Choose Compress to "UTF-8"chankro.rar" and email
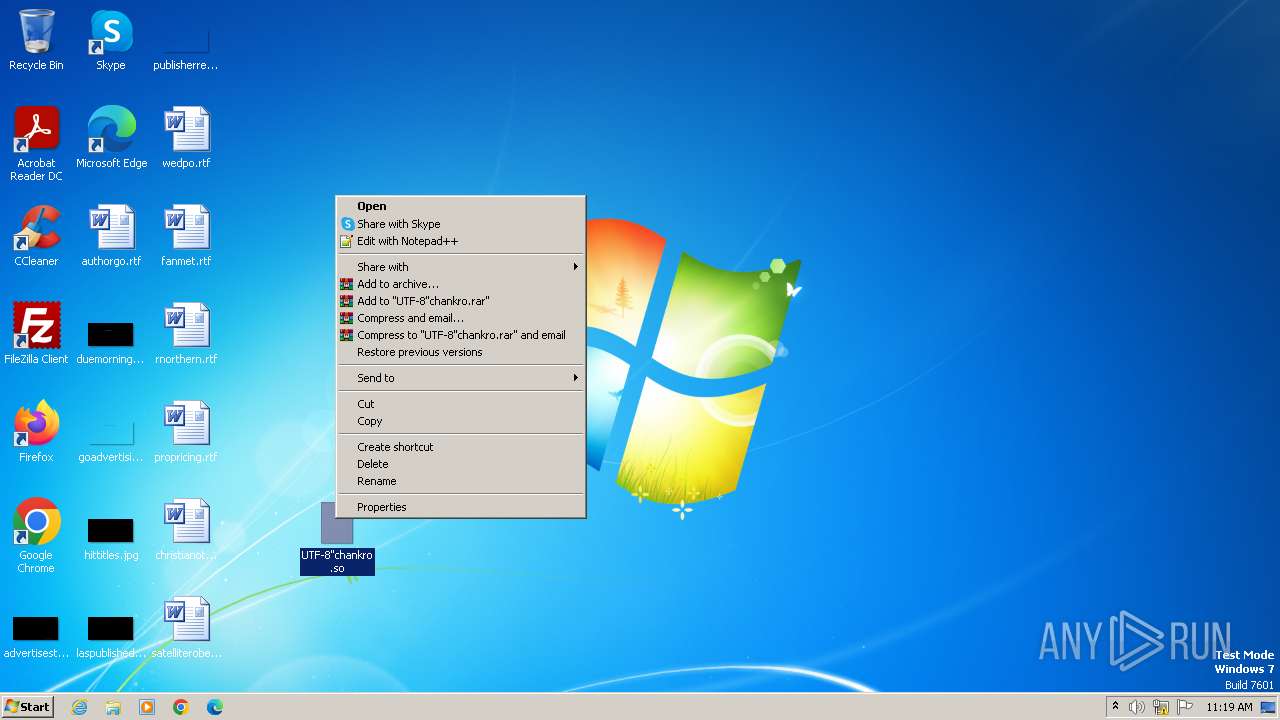 point(460,335)
